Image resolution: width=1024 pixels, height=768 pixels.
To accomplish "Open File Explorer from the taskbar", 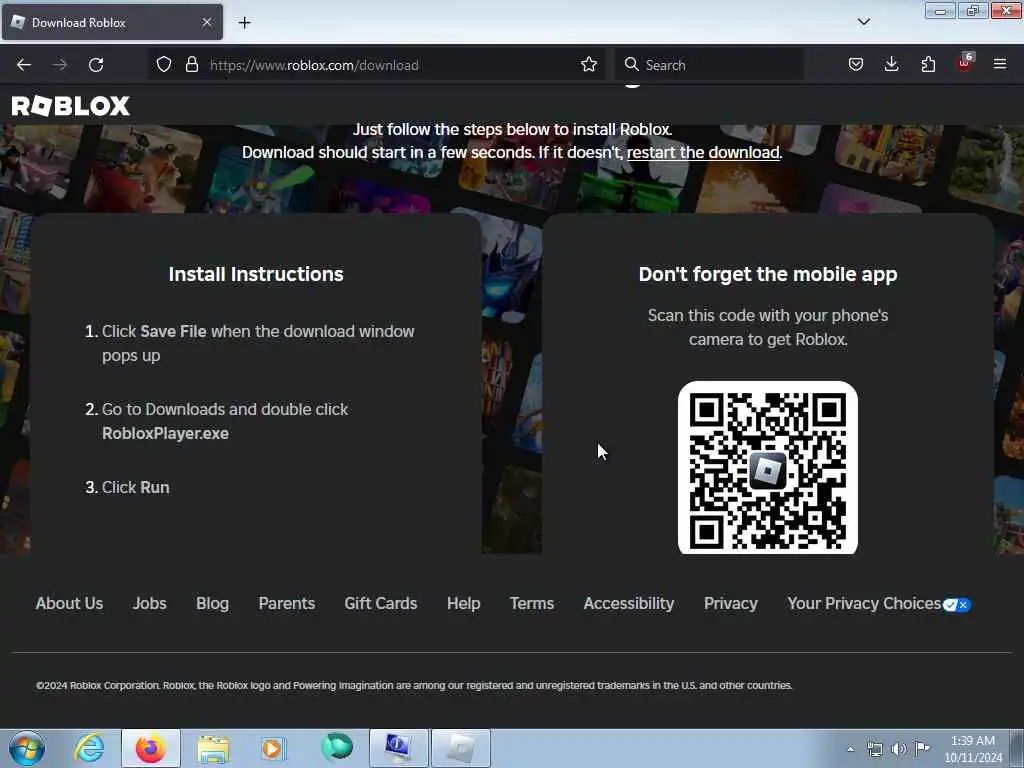I will click(x=212, y=748).
